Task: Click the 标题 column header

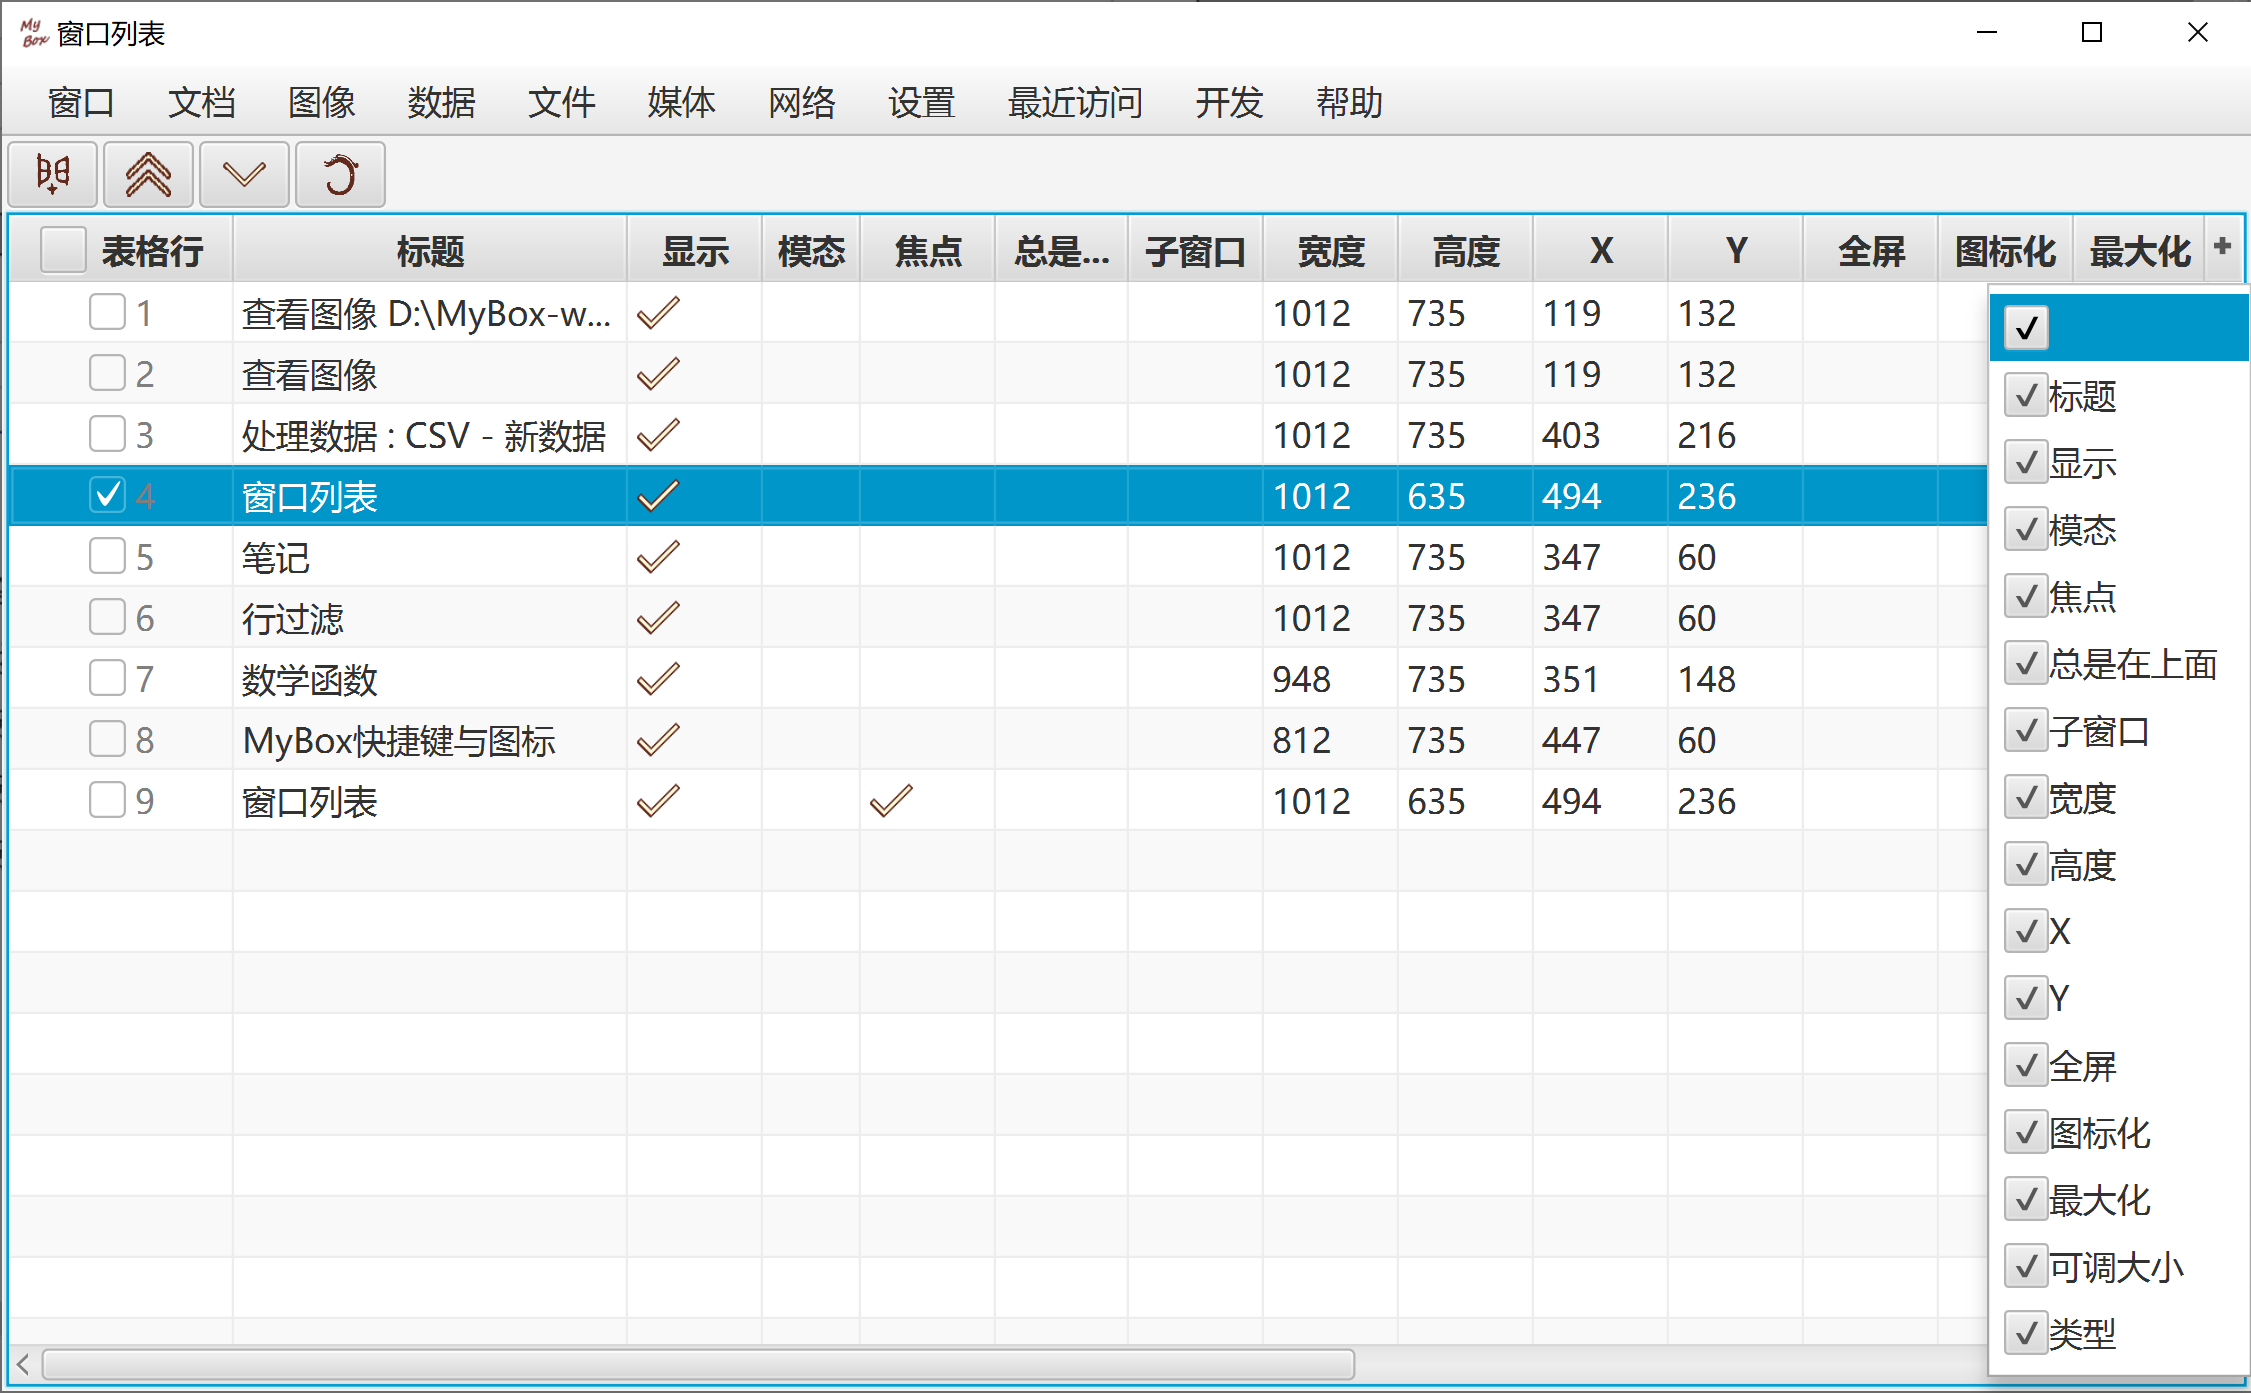Action: point(430,250)
